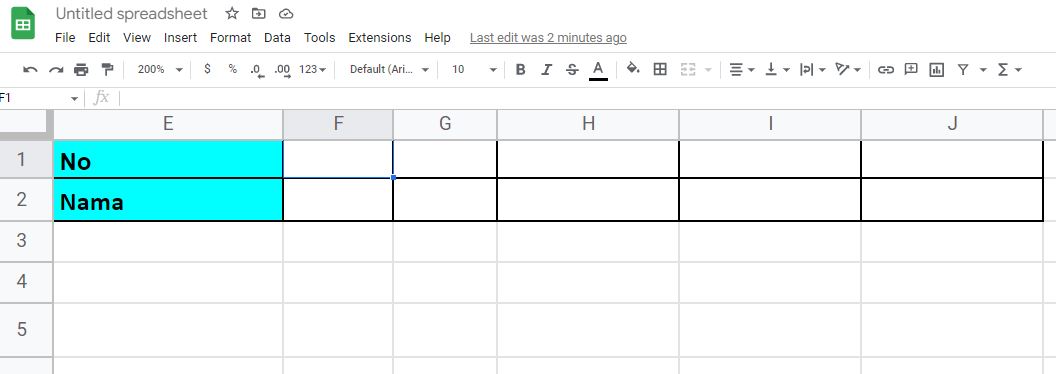Toggle strikethrough formatting
The height and width of the screenshot is (374, 1056).
click(572, 69)
